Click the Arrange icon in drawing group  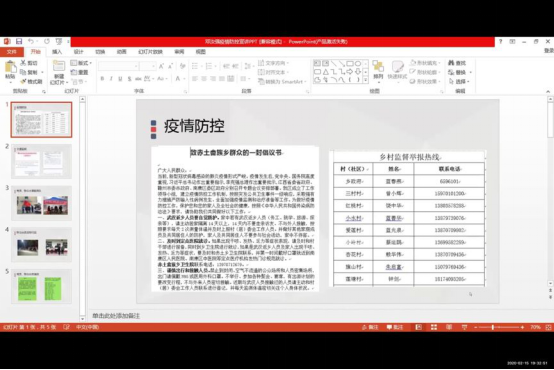(x=378, y=70)
